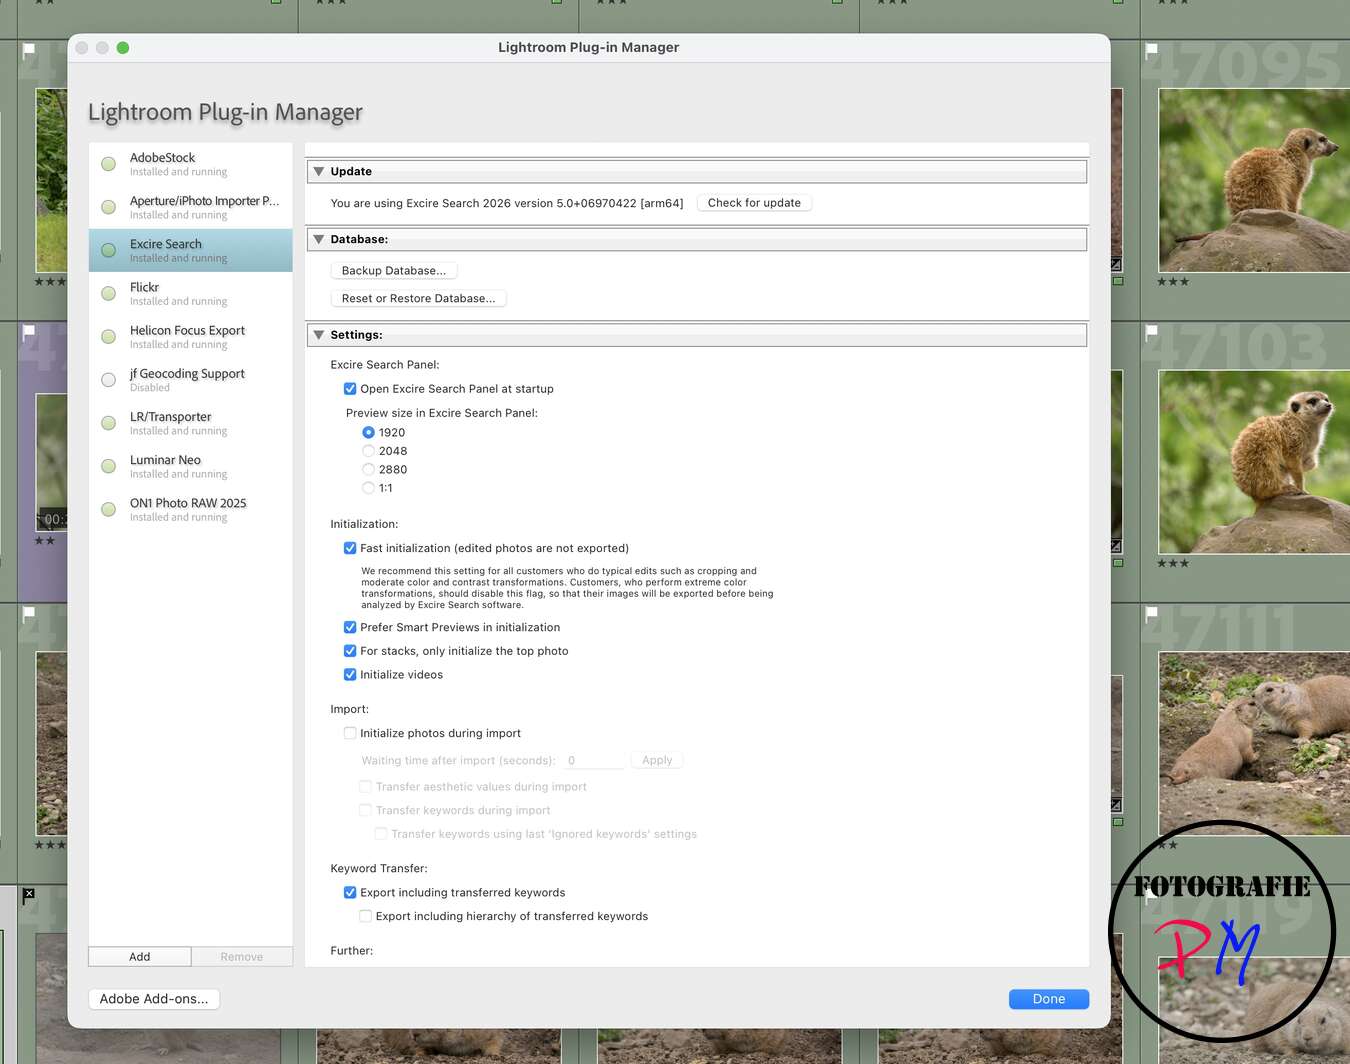Click 'Excire Search Panel:' settings label
The height and width of the screenshot is (1064, 1350).
click(x=385, y=365)
